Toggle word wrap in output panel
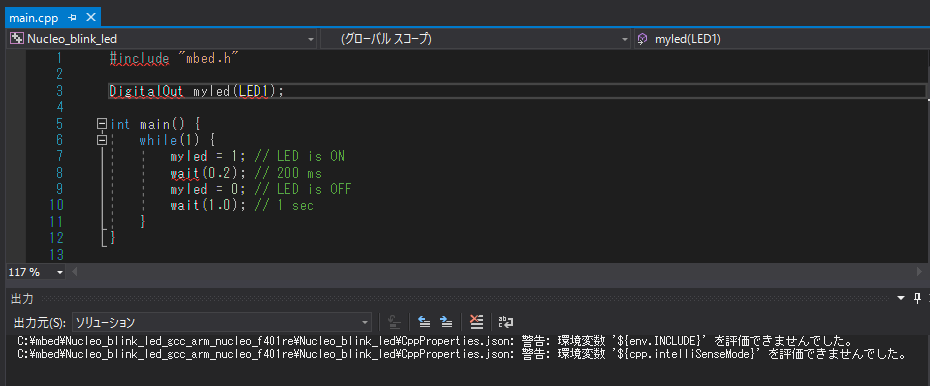This screenshot has width=930, height=386. tap(506, 322)
